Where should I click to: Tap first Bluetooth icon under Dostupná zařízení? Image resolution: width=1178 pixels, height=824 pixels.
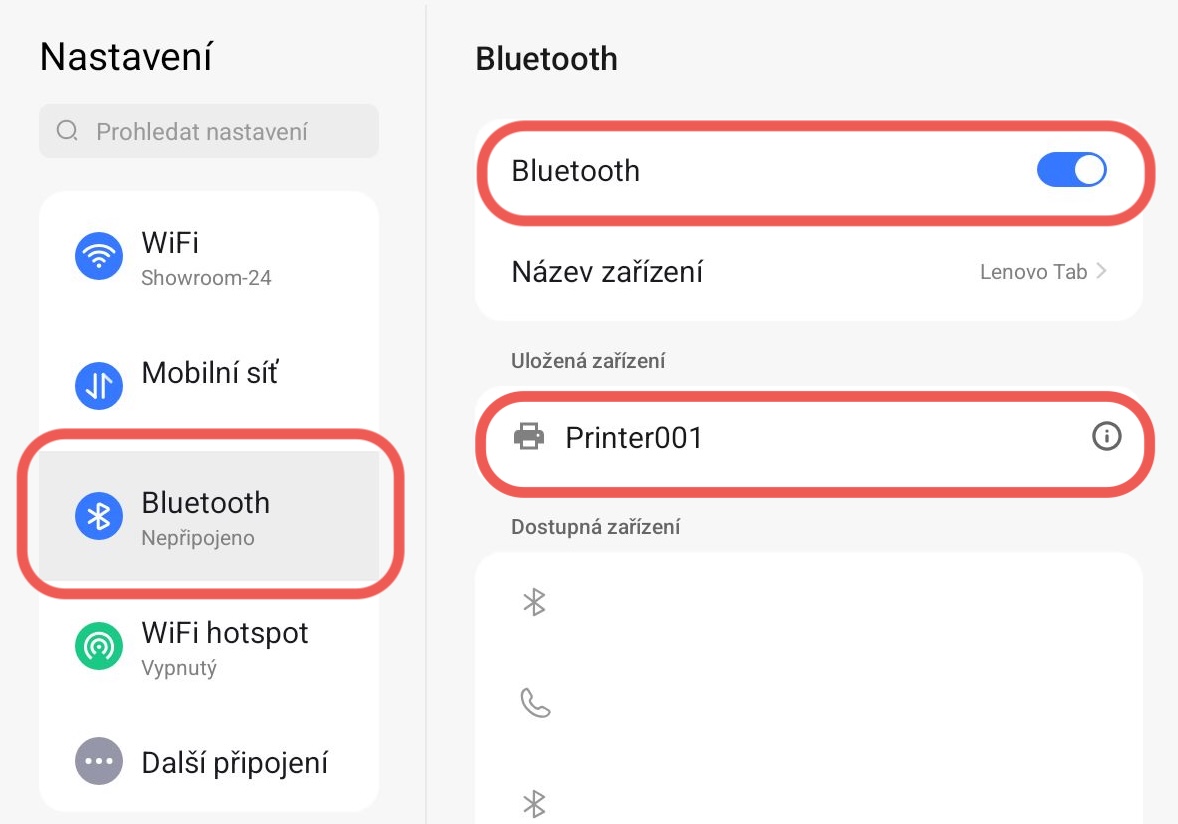pyautogui.click(x=535, y=602)
